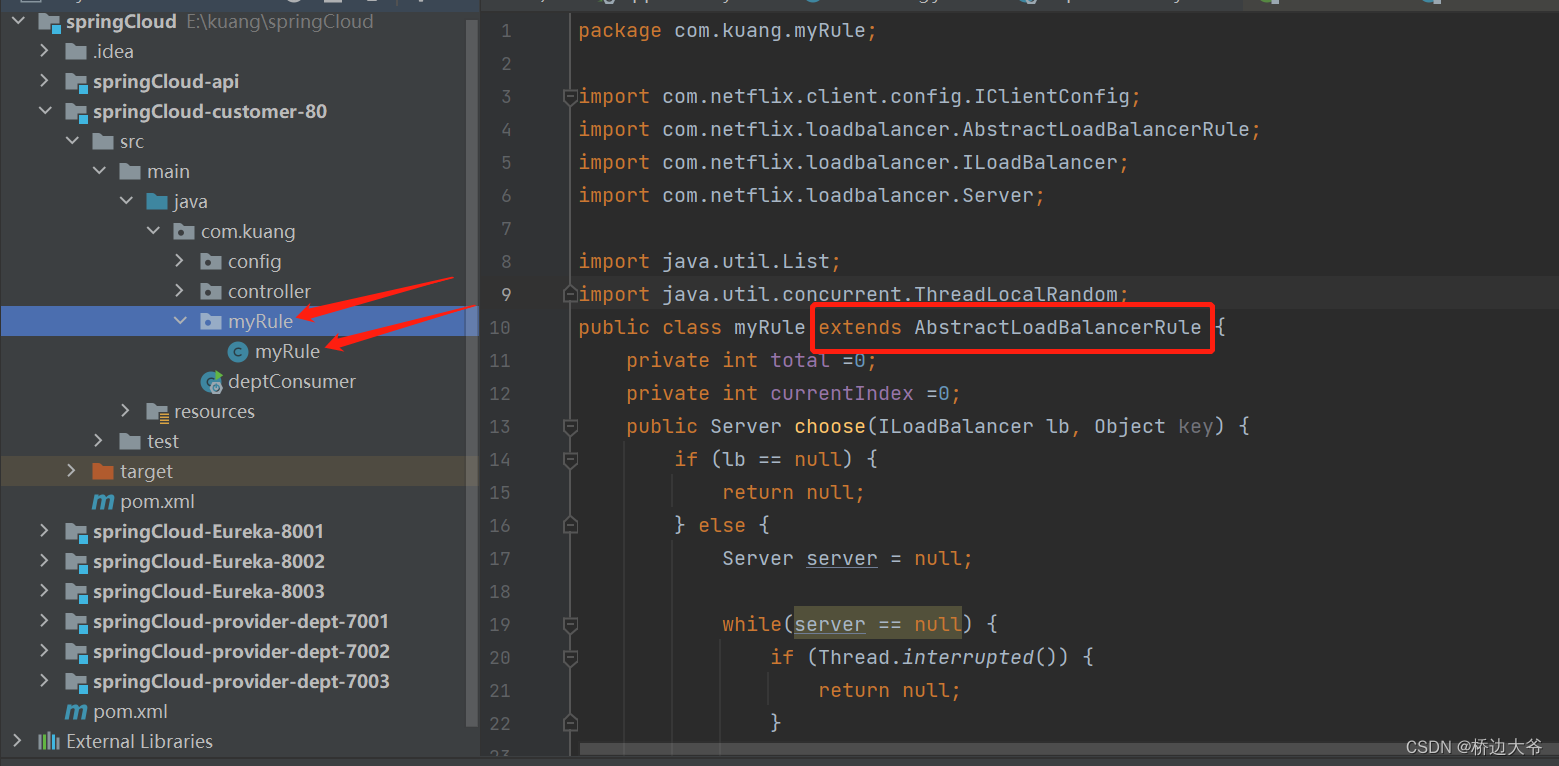The image size is (1559, 766).
Task: Click package com.kuang.myRule statement
Action: 728,31
